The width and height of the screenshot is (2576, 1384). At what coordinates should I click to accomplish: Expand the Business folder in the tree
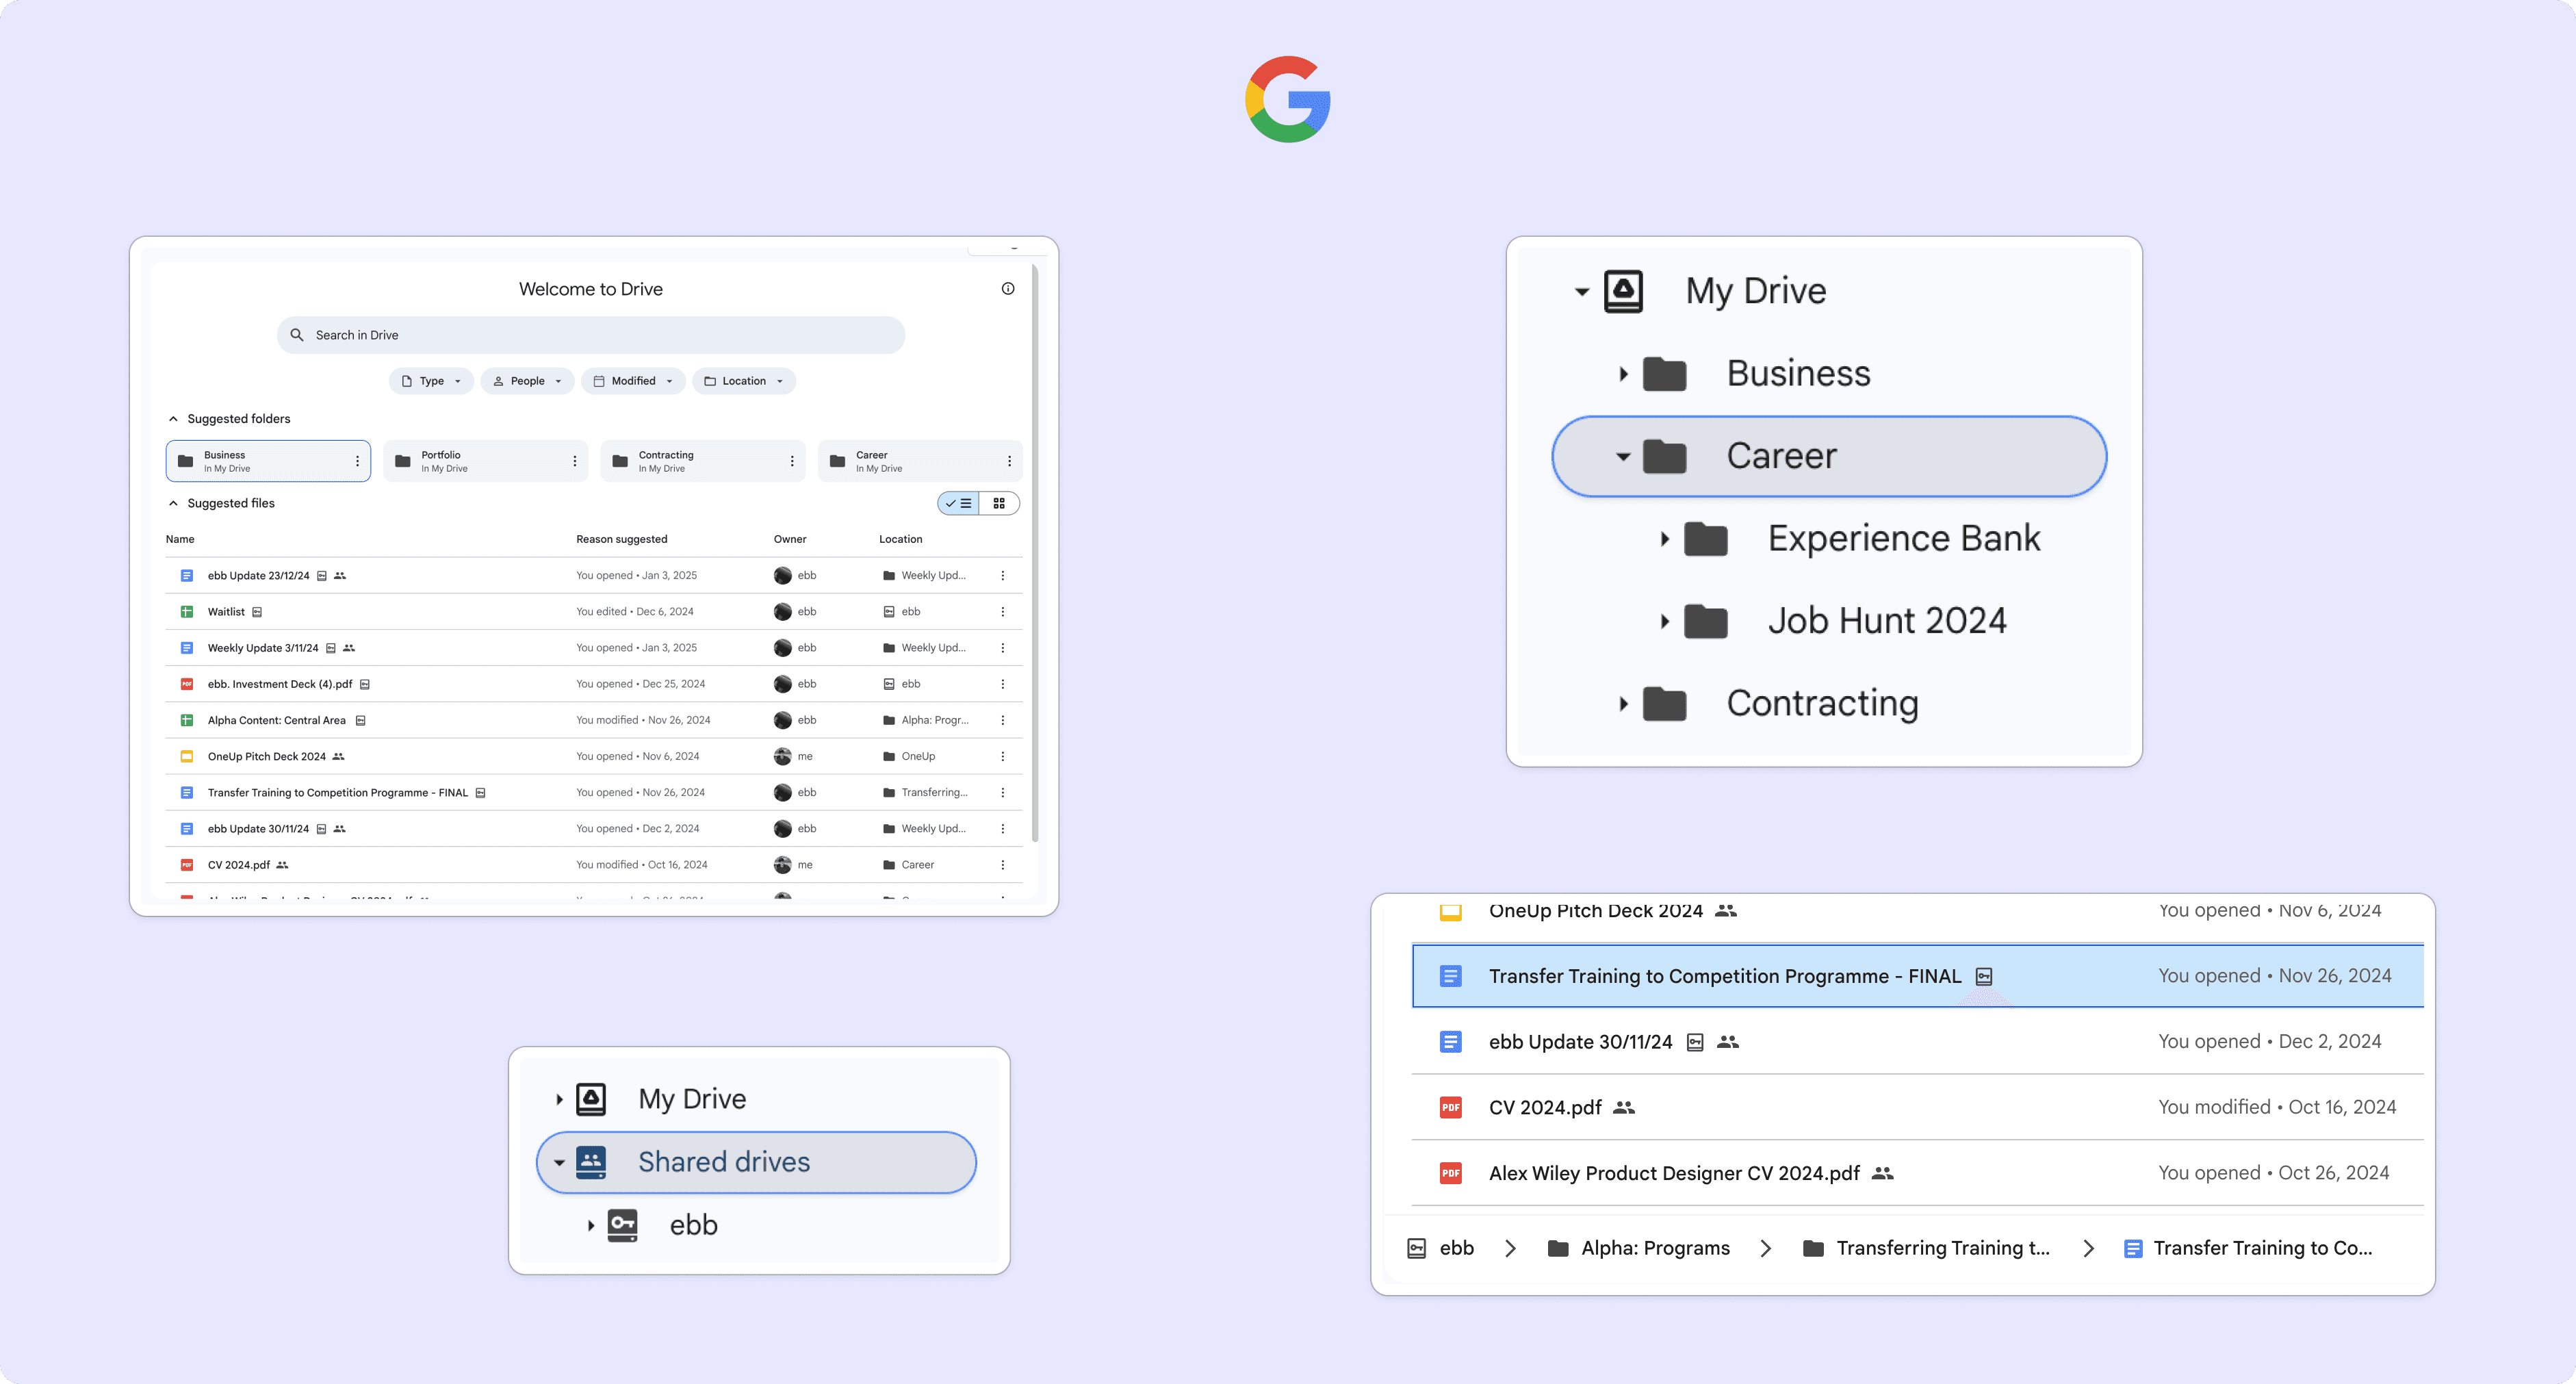point(1623,374)
